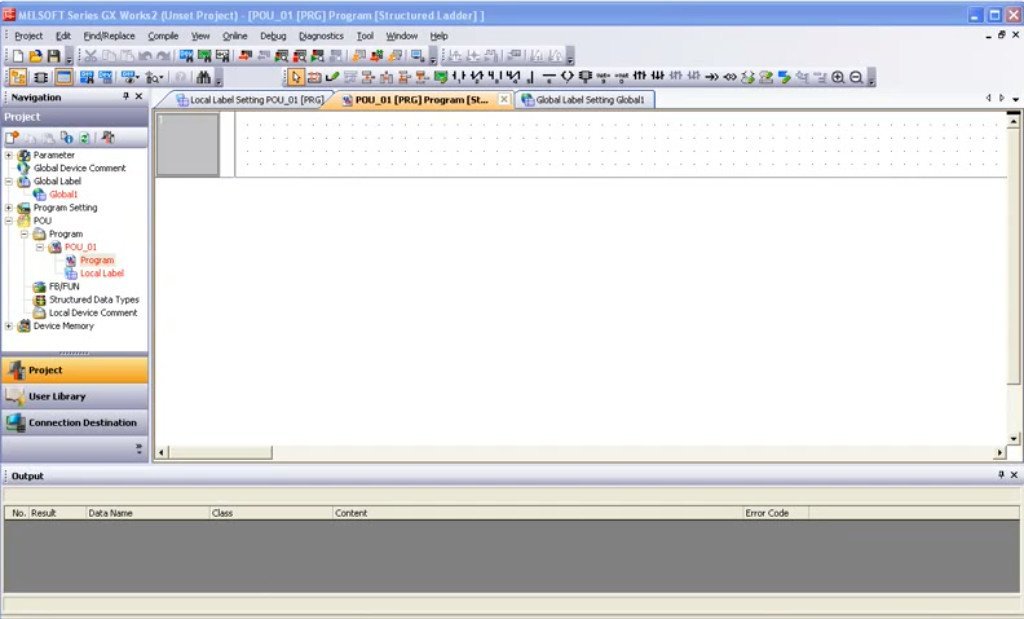Image resolution: width=1024 pixels, height=619 pixels.
Task: Collapse the POU tree node
Action: pos(9,221)
